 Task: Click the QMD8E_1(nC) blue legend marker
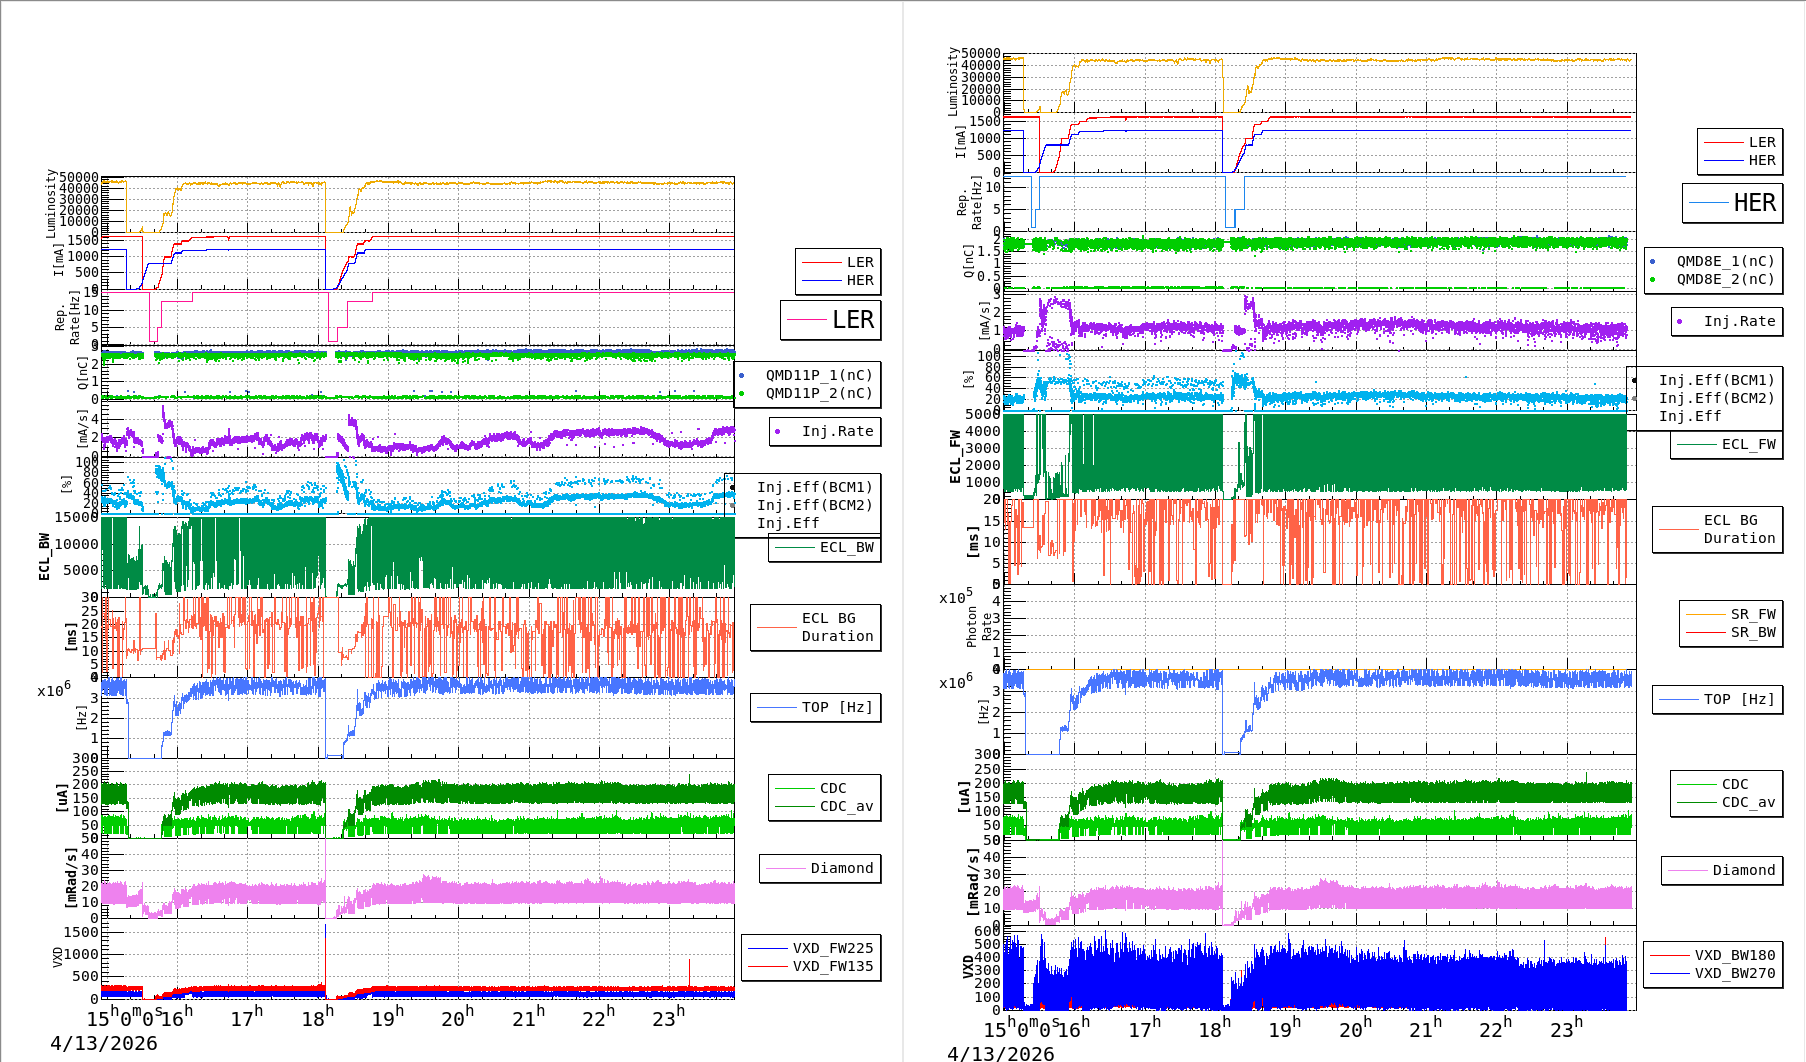[1652, 262]
